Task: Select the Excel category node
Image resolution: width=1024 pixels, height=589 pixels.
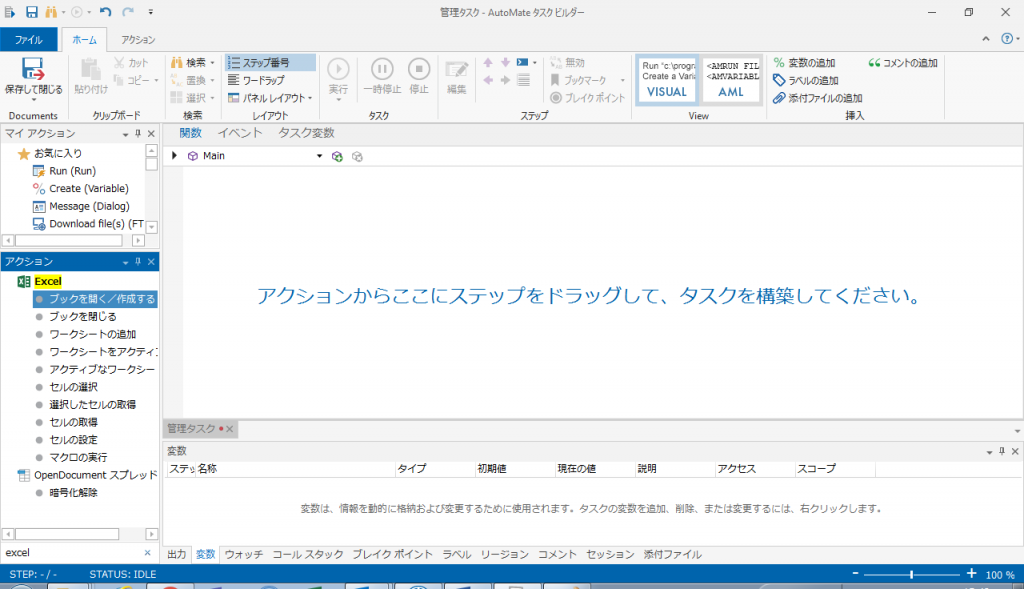Action: pyautogui.click(x=48, y=281)
